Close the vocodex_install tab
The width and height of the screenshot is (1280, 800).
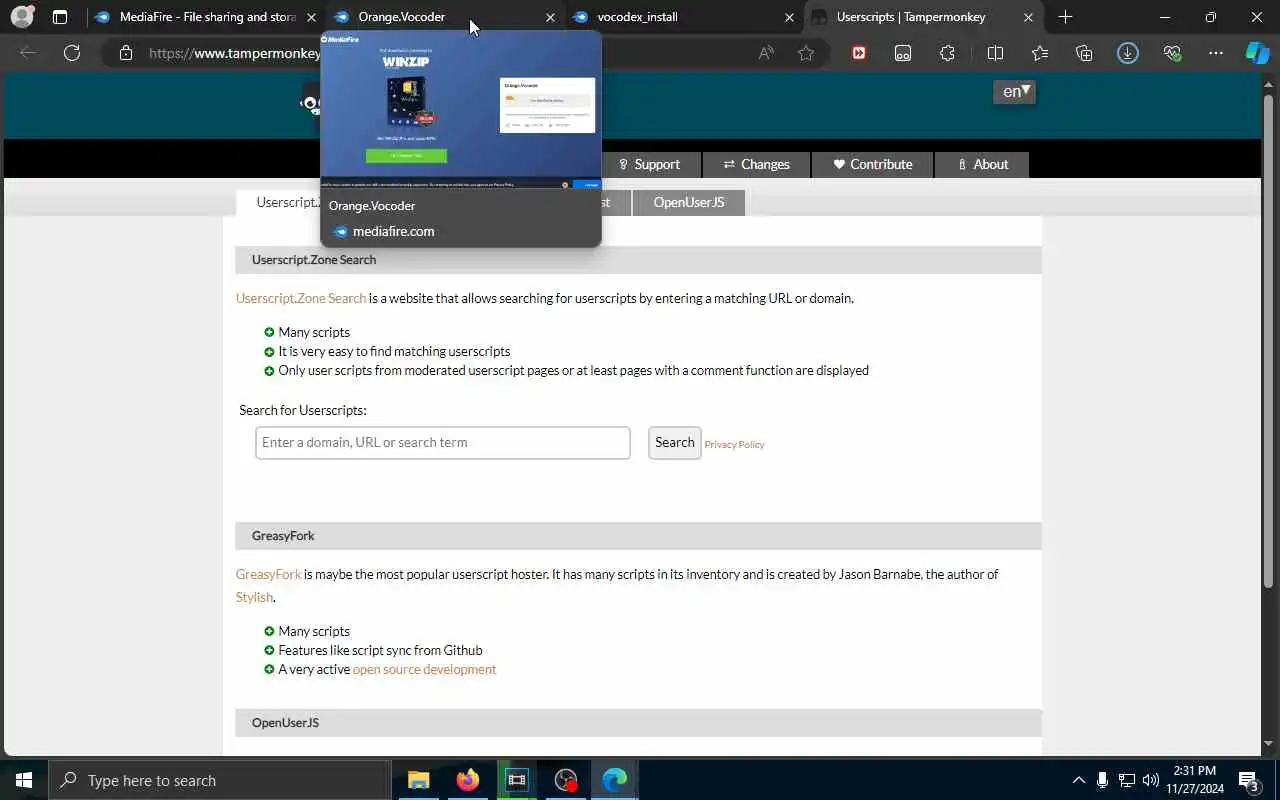(789, 17)
